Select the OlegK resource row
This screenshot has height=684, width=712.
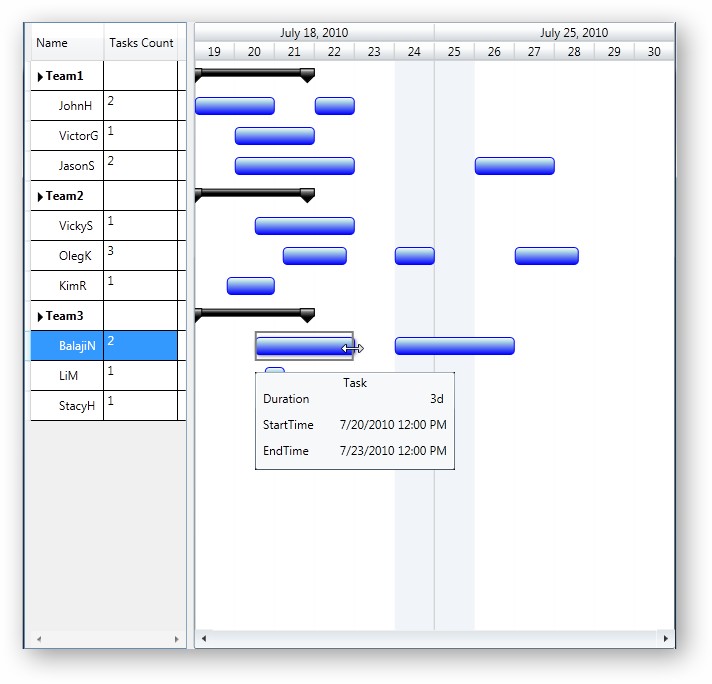coord(75,256)
